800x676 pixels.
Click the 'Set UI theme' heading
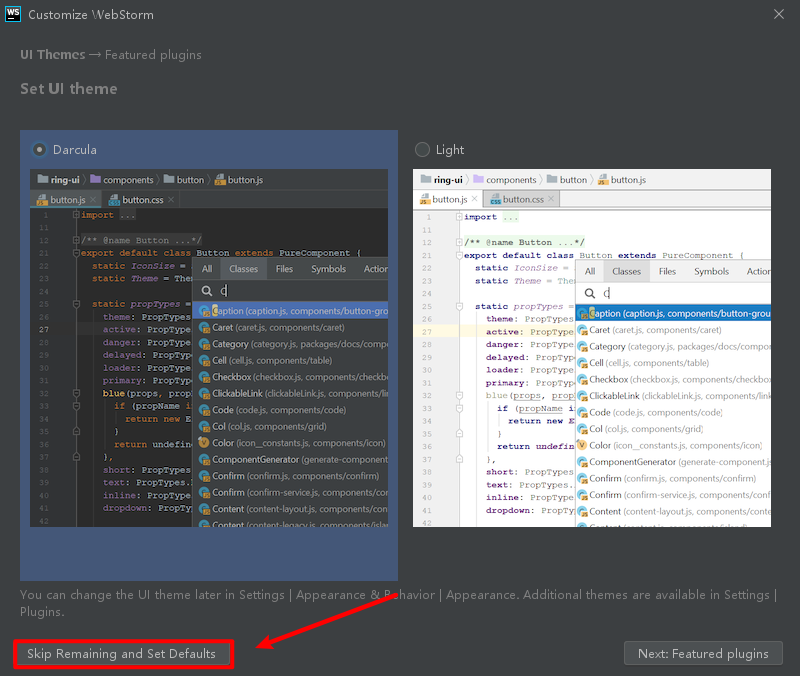click(x=69, y=89)
